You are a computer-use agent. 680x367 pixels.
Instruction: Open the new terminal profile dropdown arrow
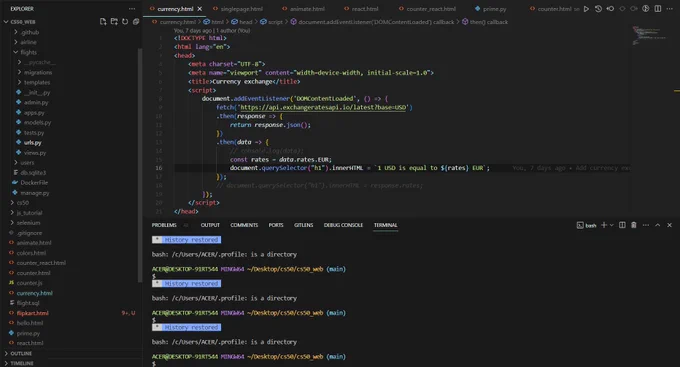pyautogui.click(x=612, y=225)
